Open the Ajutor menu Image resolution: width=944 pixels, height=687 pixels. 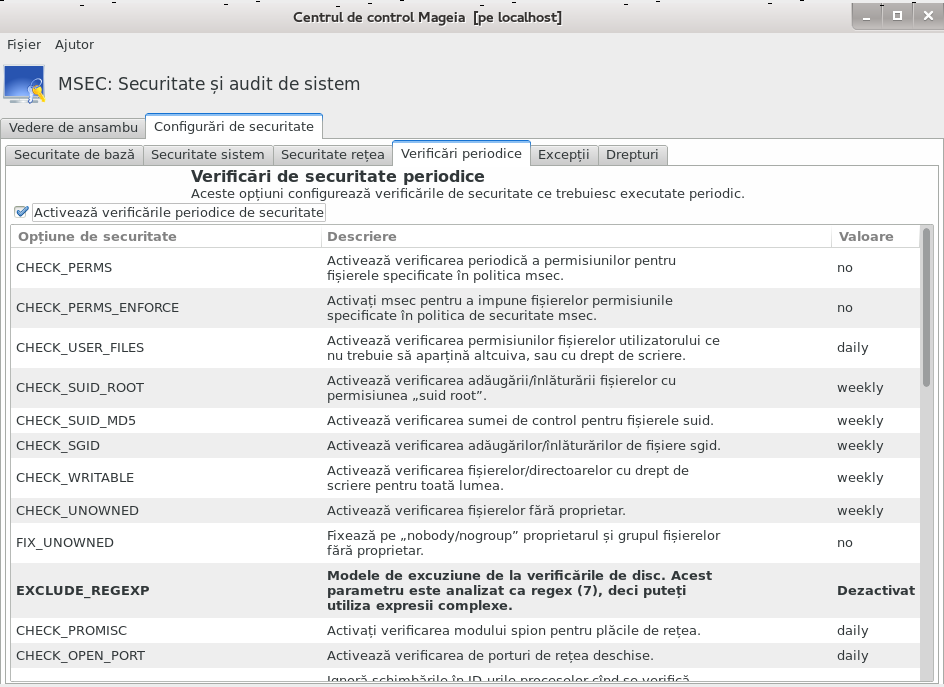(74, 45)
